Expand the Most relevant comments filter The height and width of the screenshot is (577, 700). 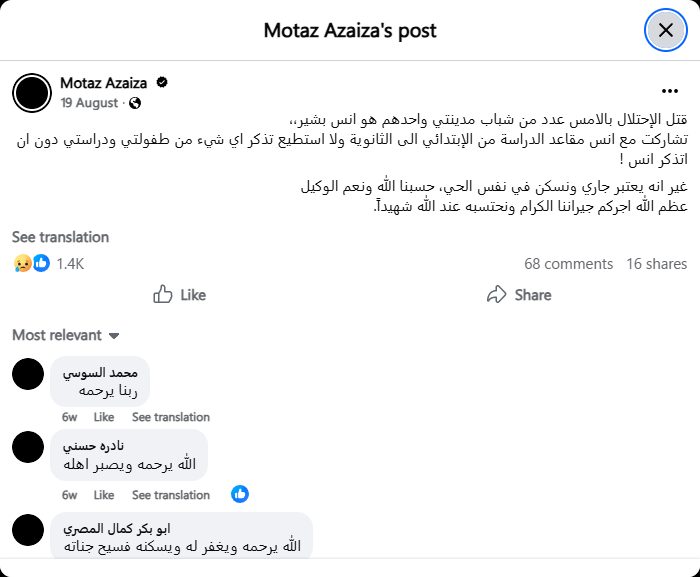tap(66, 335)
